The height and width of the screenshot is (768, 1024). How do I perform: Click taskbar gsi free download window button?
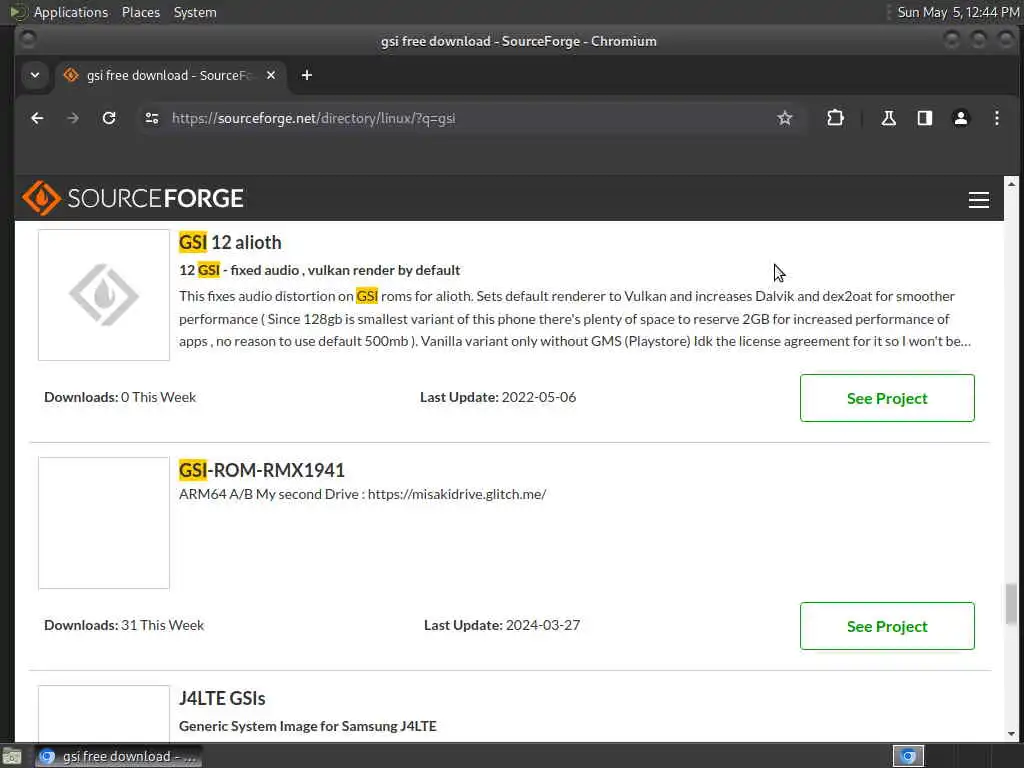pyautogui.click(x=118, y=756)
